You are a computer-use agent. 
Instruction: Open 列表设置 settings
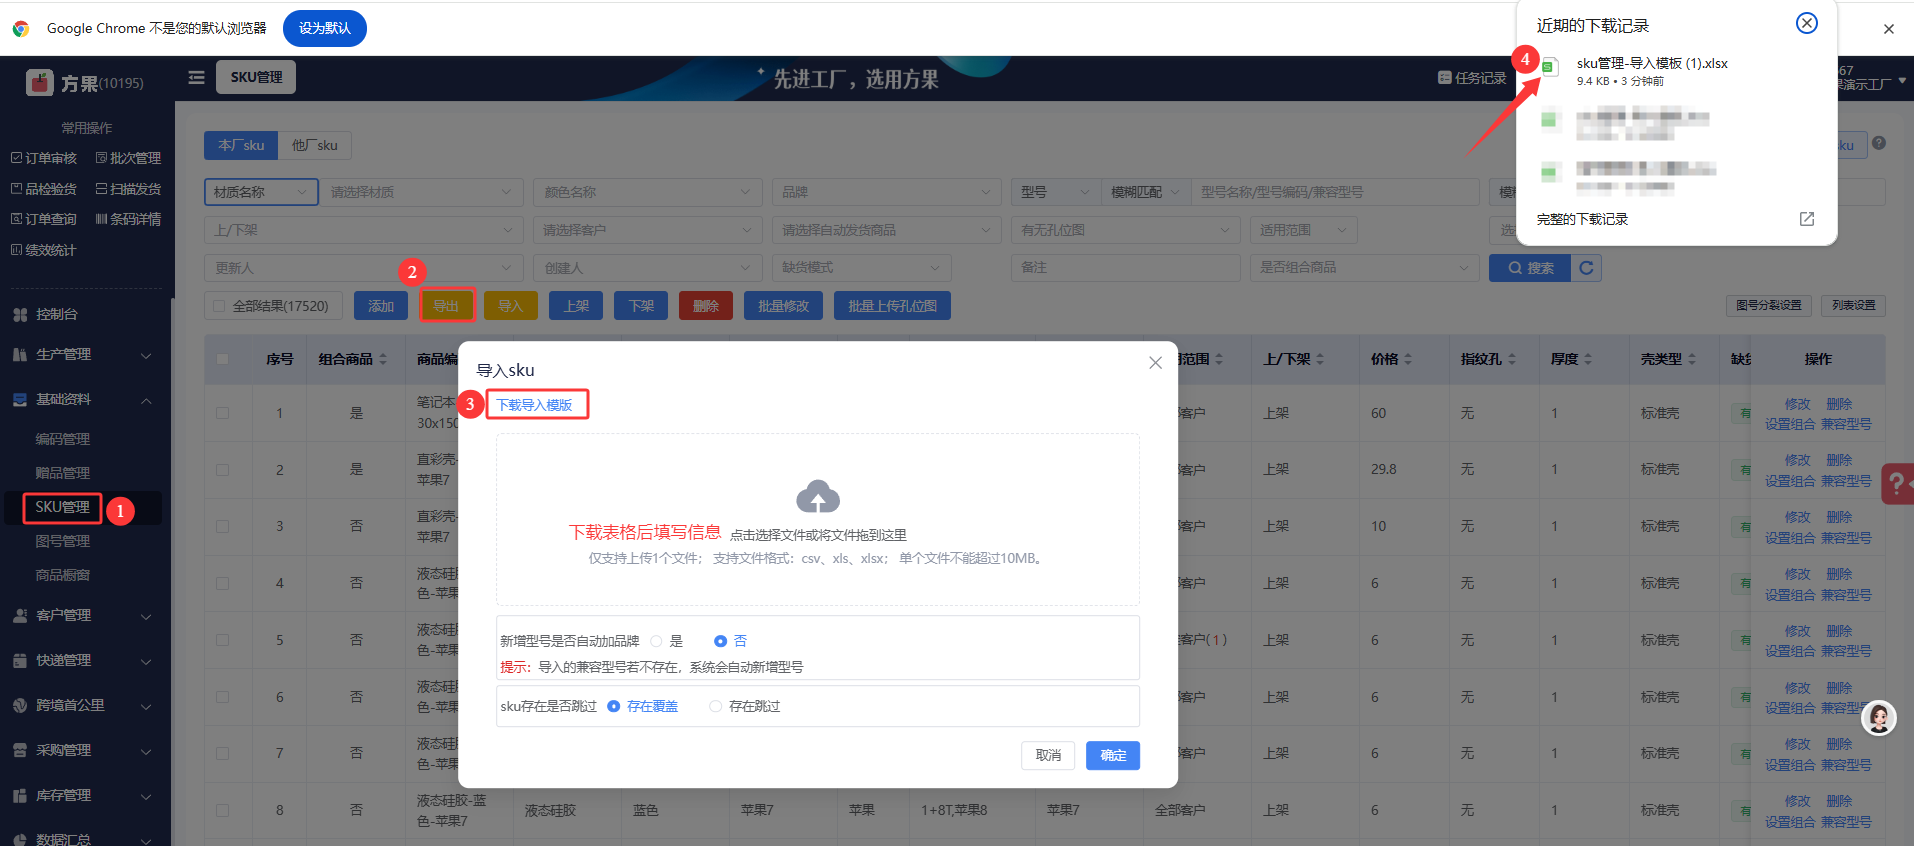(1853, 306)
